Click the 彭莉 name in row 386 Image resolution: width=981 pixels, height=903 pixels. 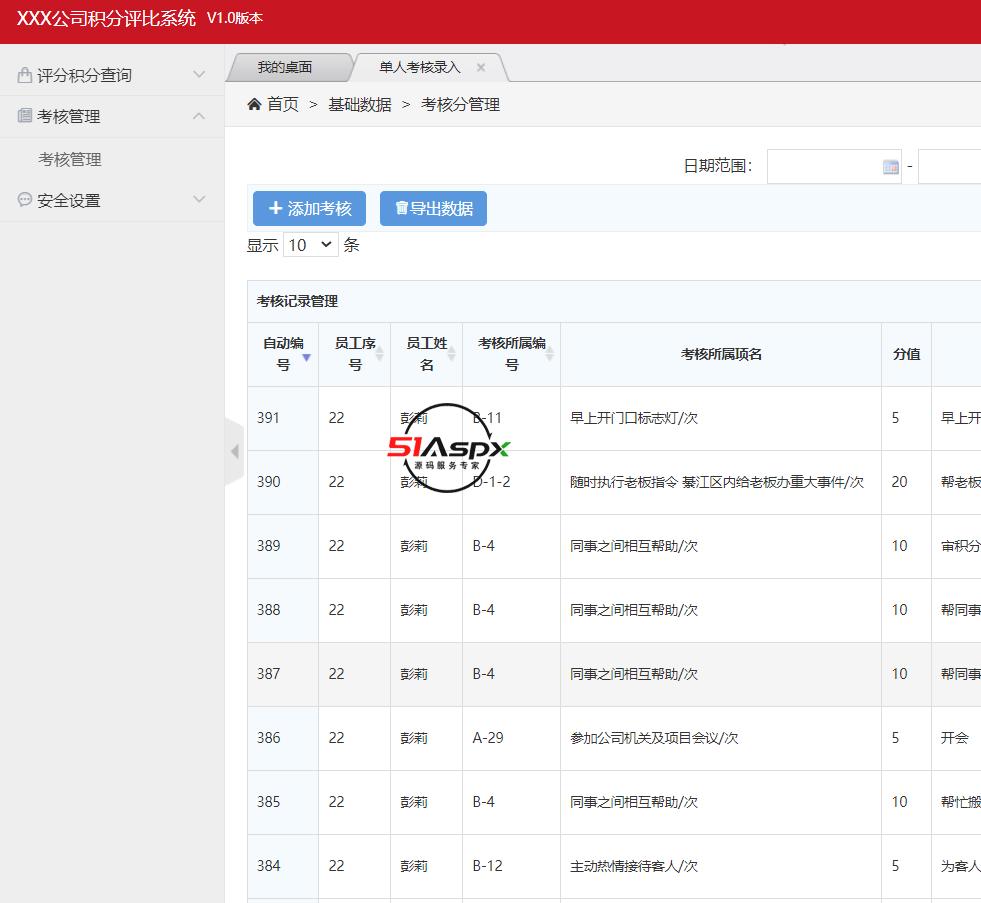click(x=414, y=738)
